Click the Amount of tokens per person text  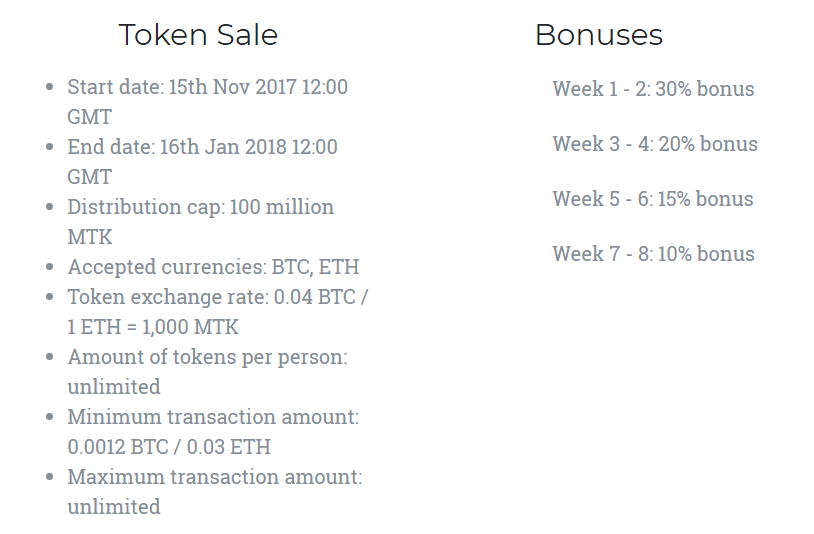point(207,357)
